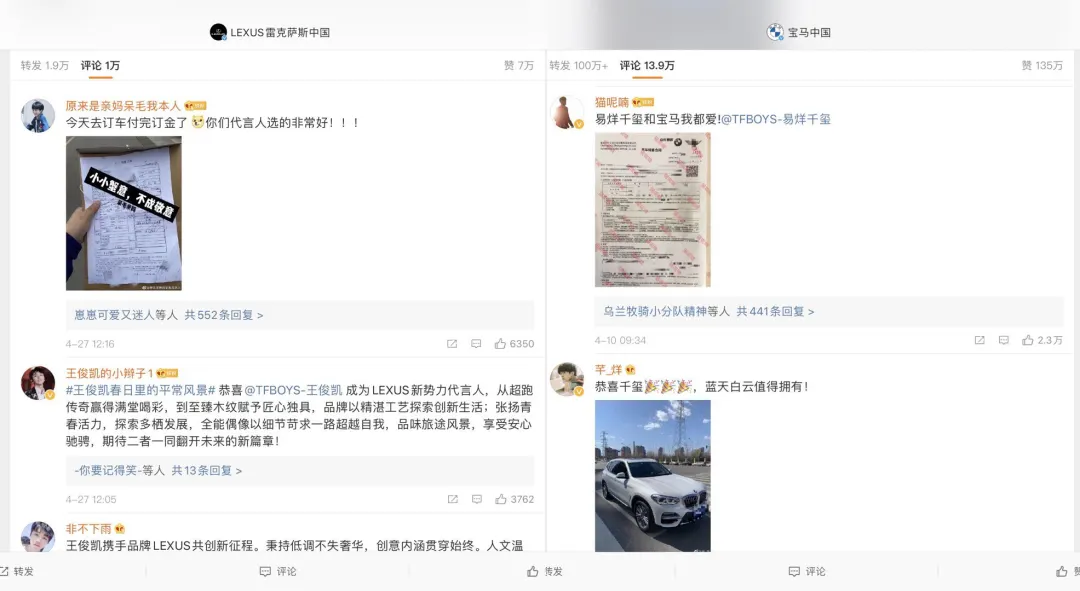Screen dimensions: 1080x591
Task: Like the comment with 6350 likes
Action: [514, 344]
